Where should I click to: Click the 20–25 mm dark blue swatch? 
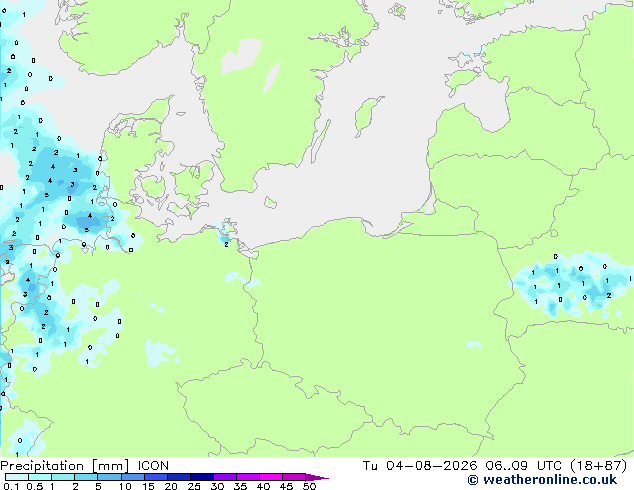(179, 477)
